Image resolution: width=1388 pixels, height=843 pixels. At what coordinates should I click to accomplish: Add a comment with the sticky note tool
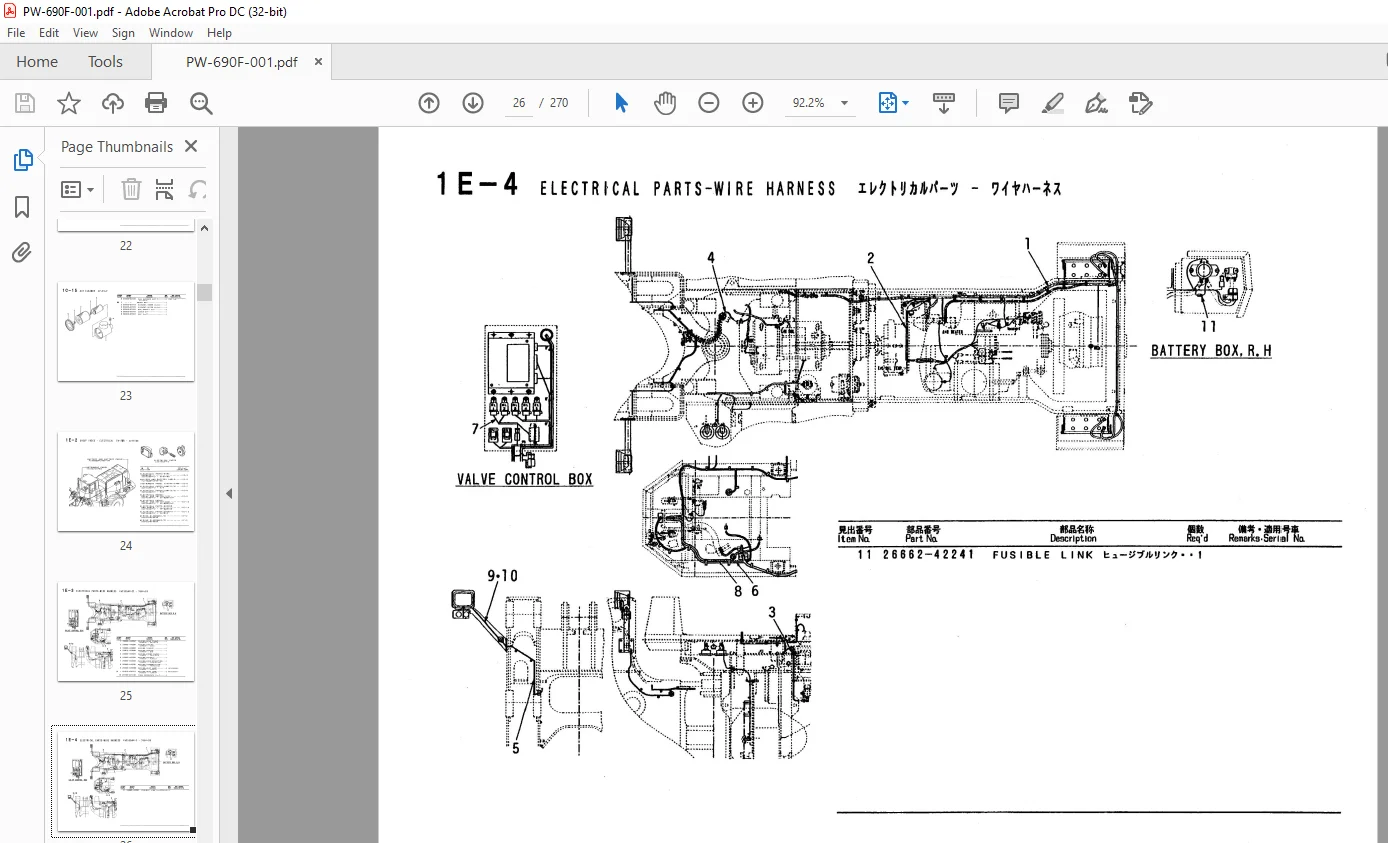(1009, 103)
